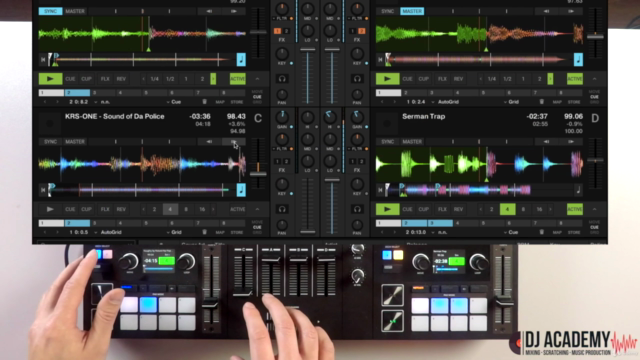
Task: Toggle Deck C keylock note icon
Action: (x=241, y=190)
